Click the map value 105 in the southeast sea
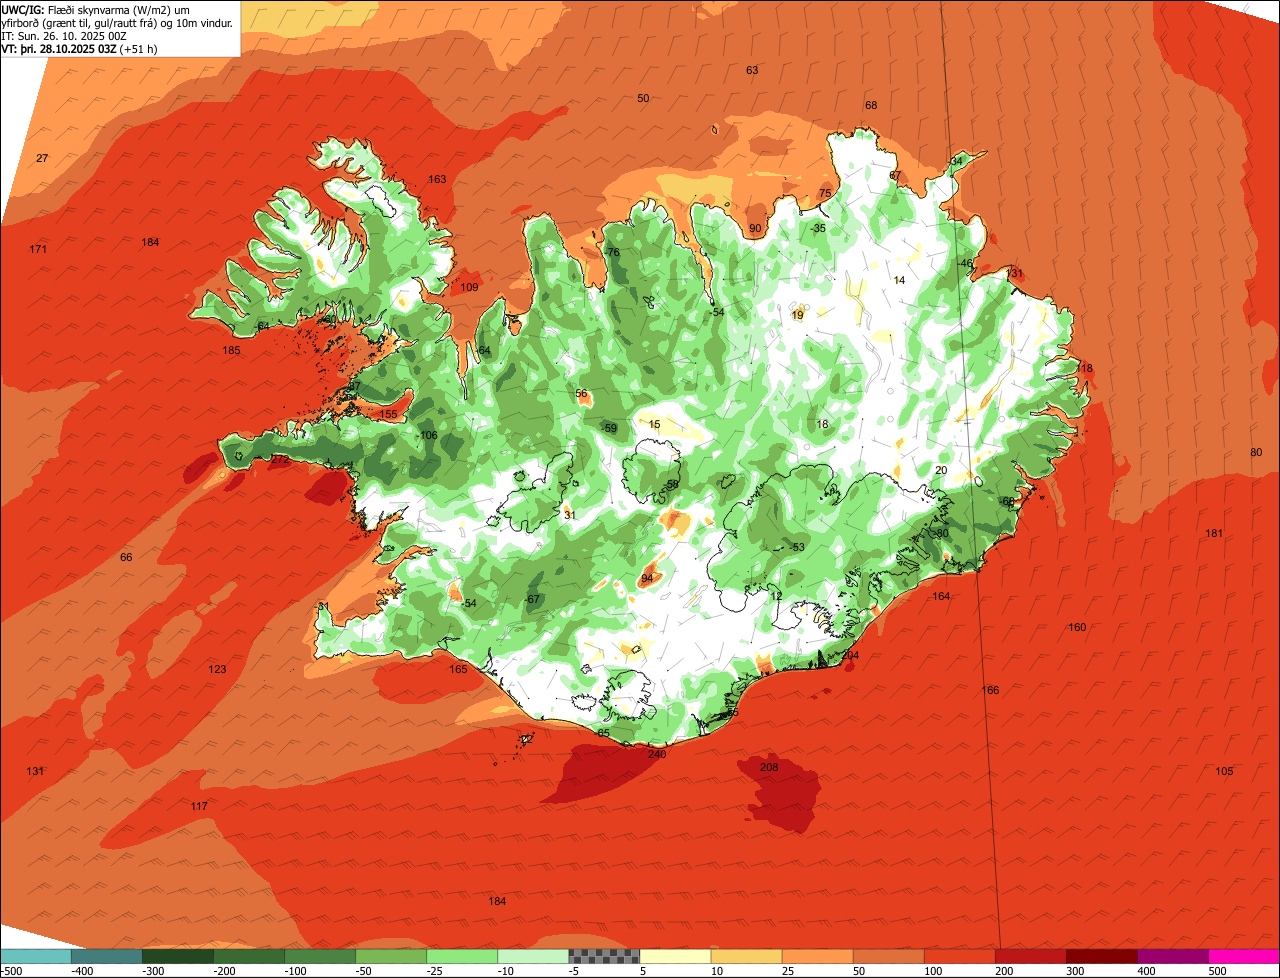Screen dimensions: 1280x978 [1224, 771]
